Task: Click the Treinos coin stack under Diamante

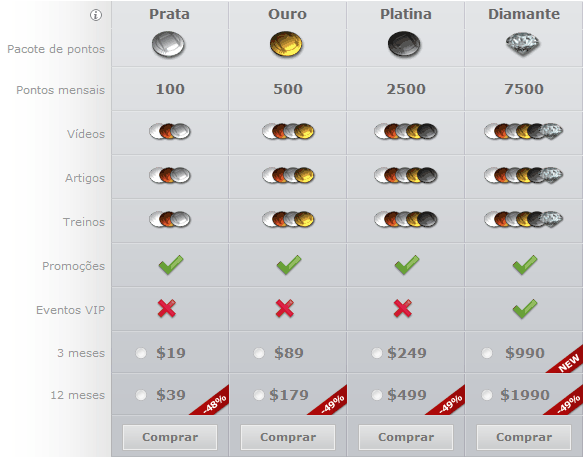Action: point(523,219)
